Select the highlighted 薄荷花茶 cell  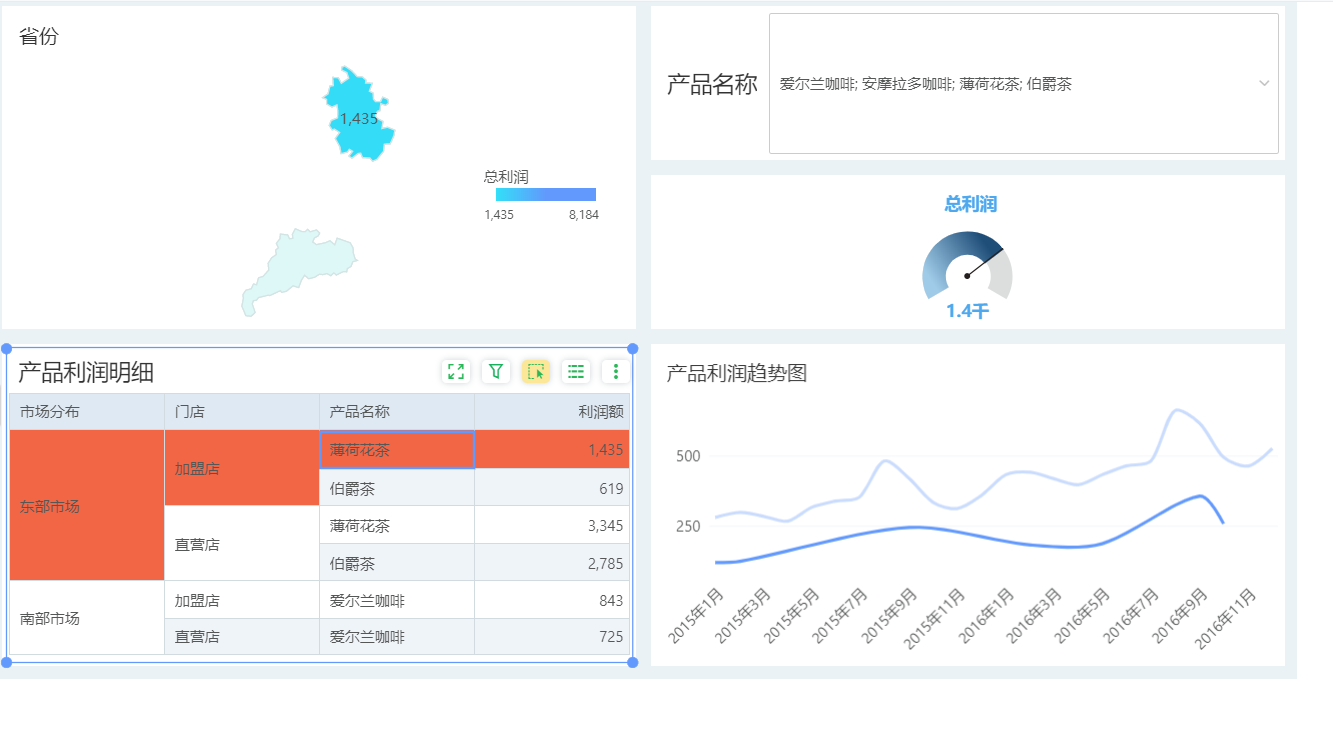click(396, 450)
